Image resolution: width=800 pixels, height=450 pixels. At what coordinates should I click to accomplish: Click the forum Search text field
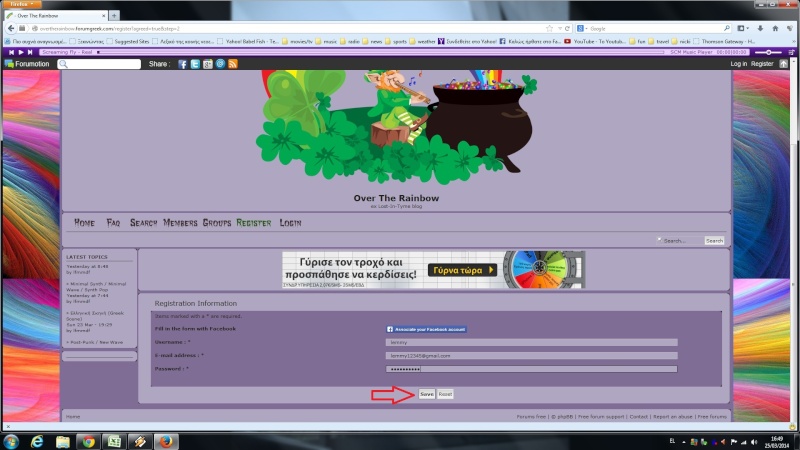pos(682,240)
